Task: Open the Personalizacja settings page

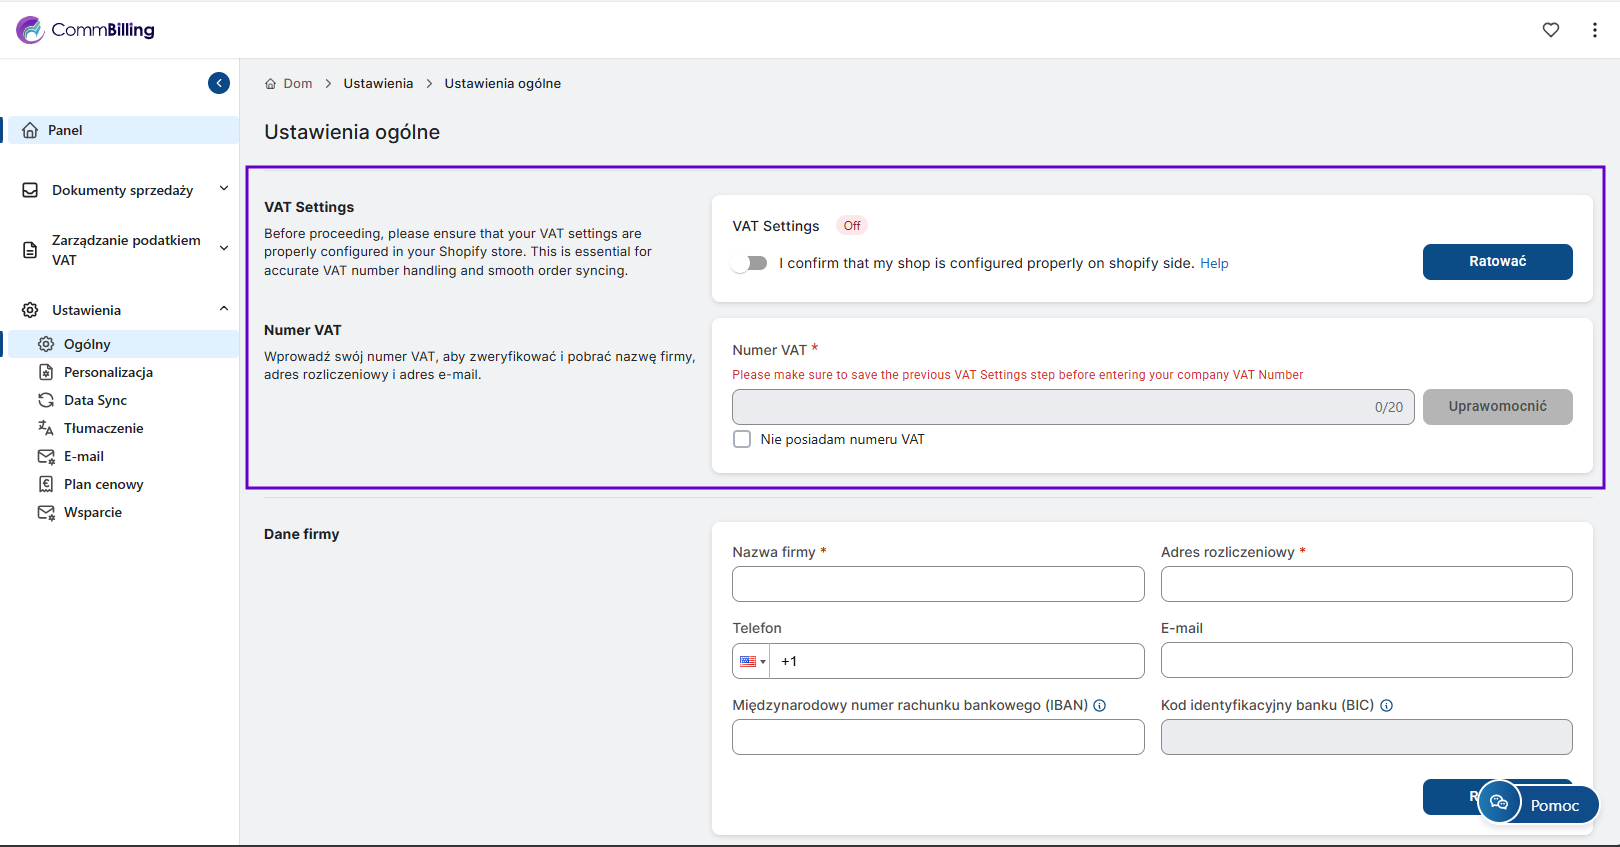Action: click(x=108, y=372)
